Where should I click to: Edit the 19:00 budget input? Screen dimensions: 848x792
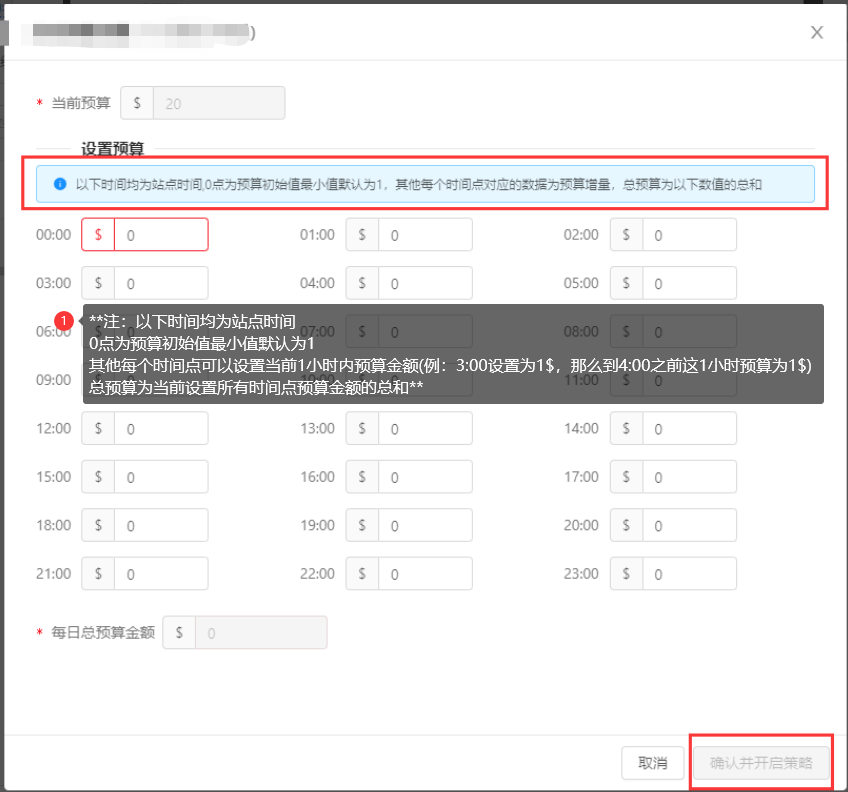[425, 525]
